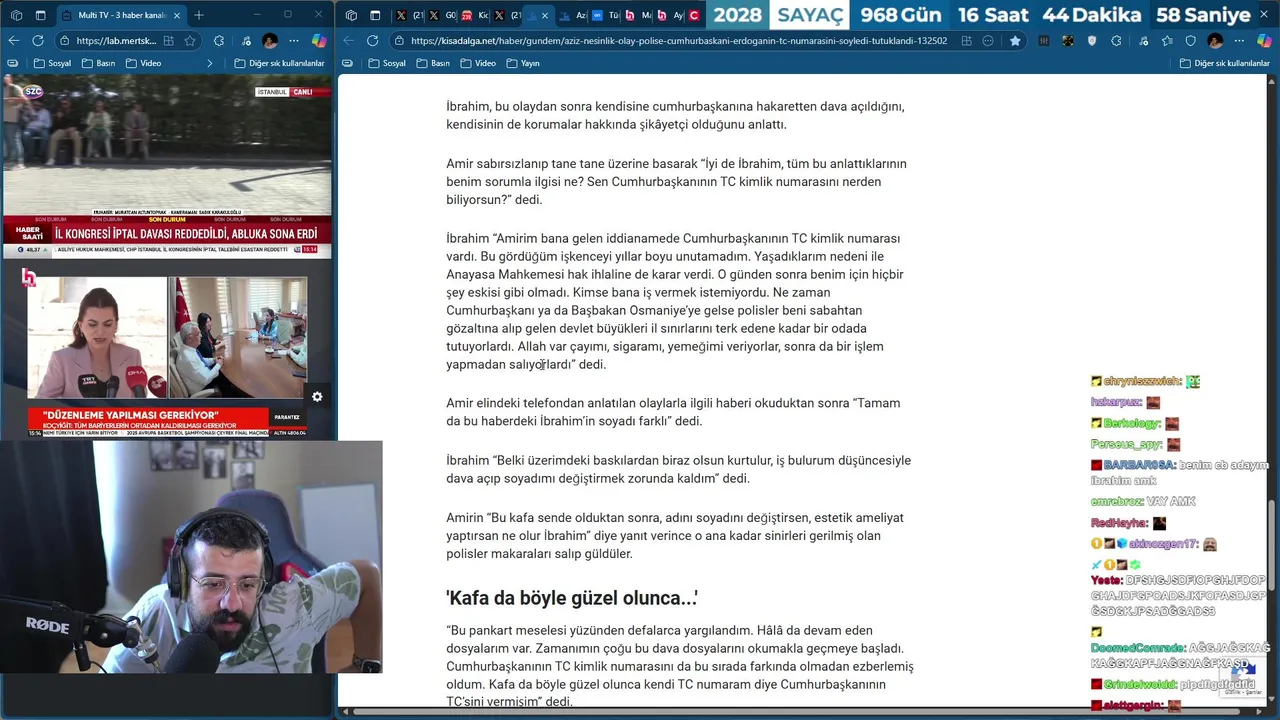The width and height of the screenshot is (1280, 720).
Task: Open tab actions menu in kisadalga window
Action: [375, 15]
